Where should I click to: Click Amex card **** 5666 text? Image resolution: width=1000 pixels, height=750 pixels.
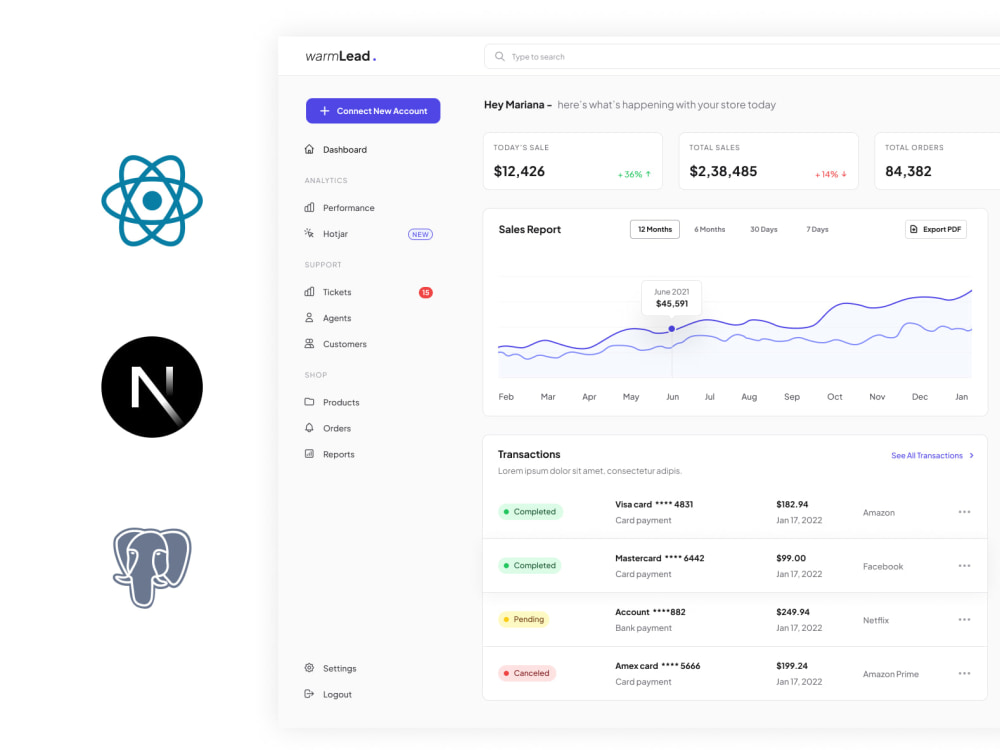tap(658, 666)
